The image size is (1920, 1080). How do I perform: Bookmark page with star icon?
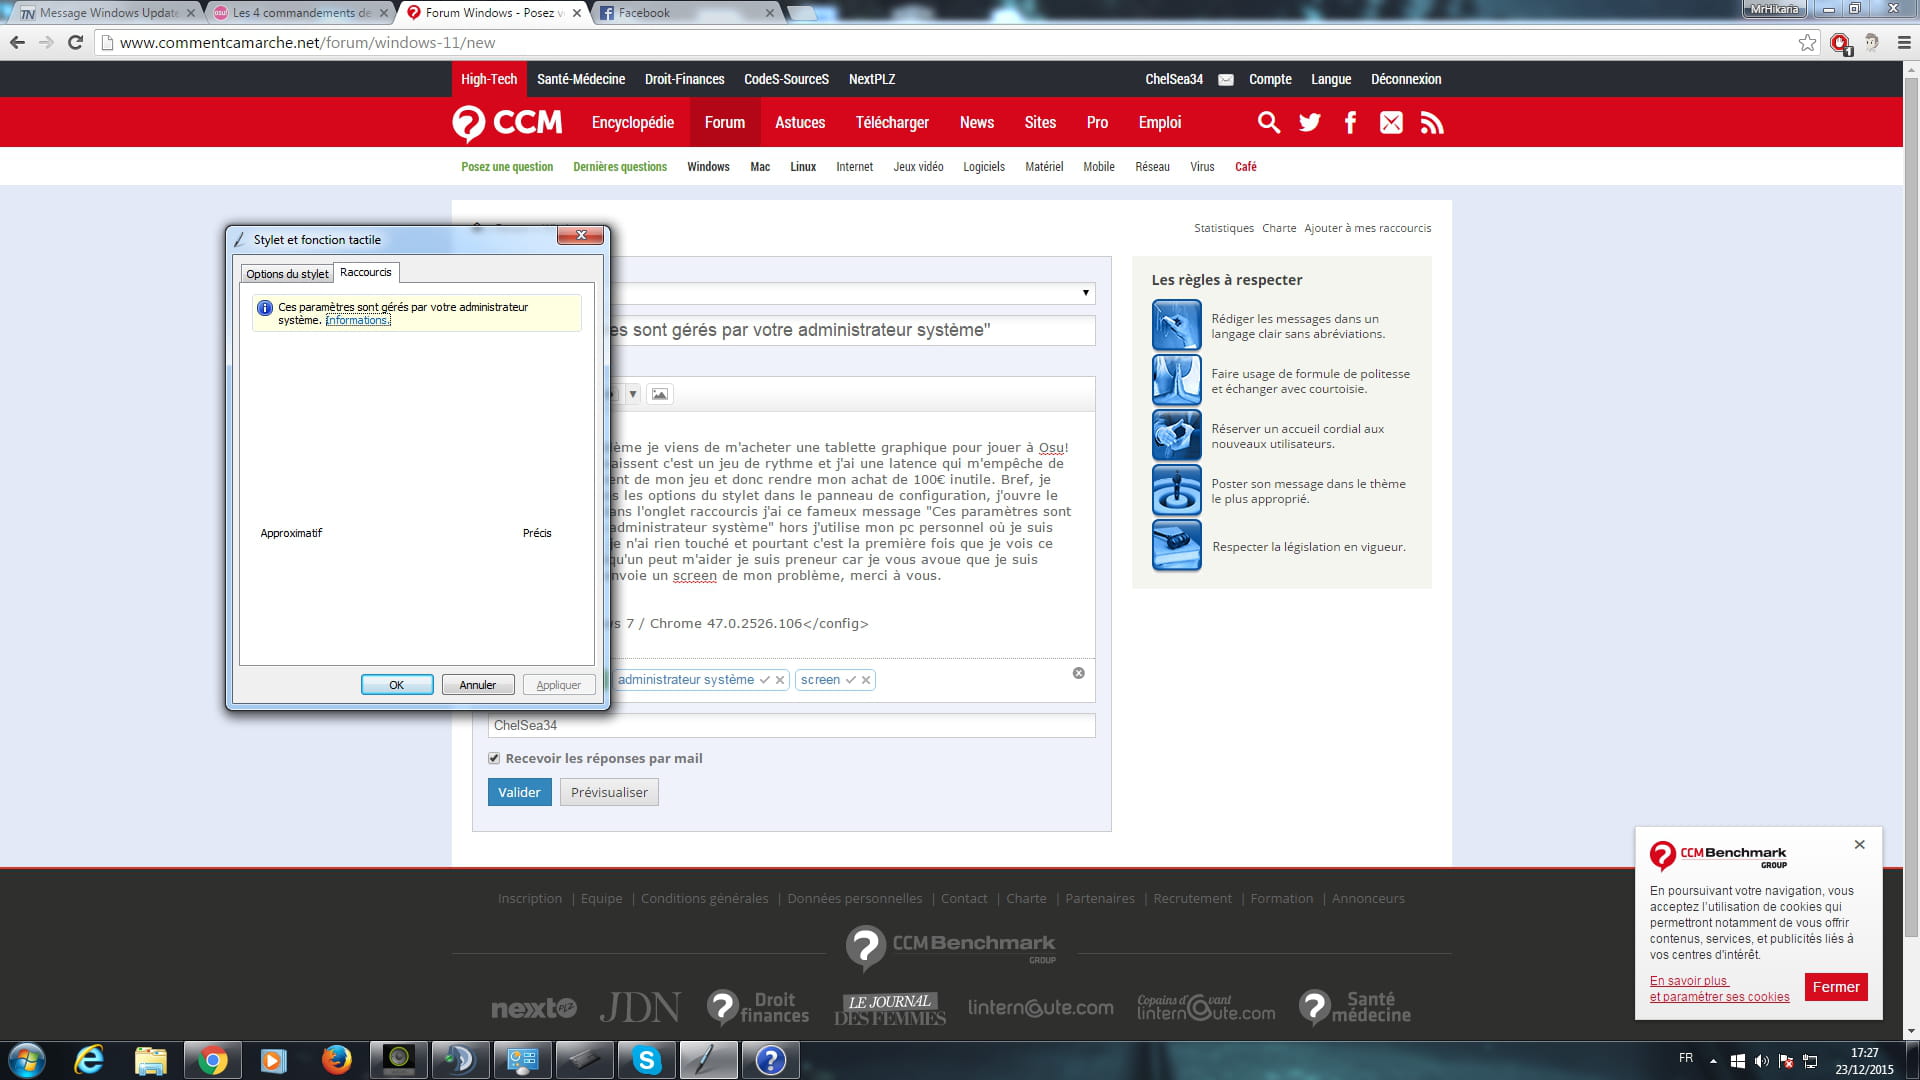pos(1807,43)
